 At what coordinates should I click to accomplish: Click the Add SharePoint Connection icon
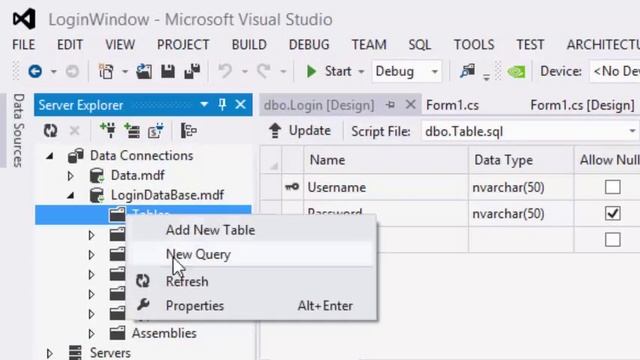click(x=156, y=131)
